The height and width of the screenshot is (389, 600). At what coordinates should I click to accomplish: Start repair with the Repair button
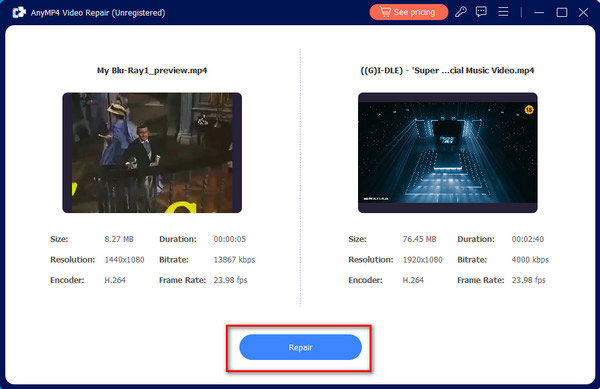tap(300, 347)
